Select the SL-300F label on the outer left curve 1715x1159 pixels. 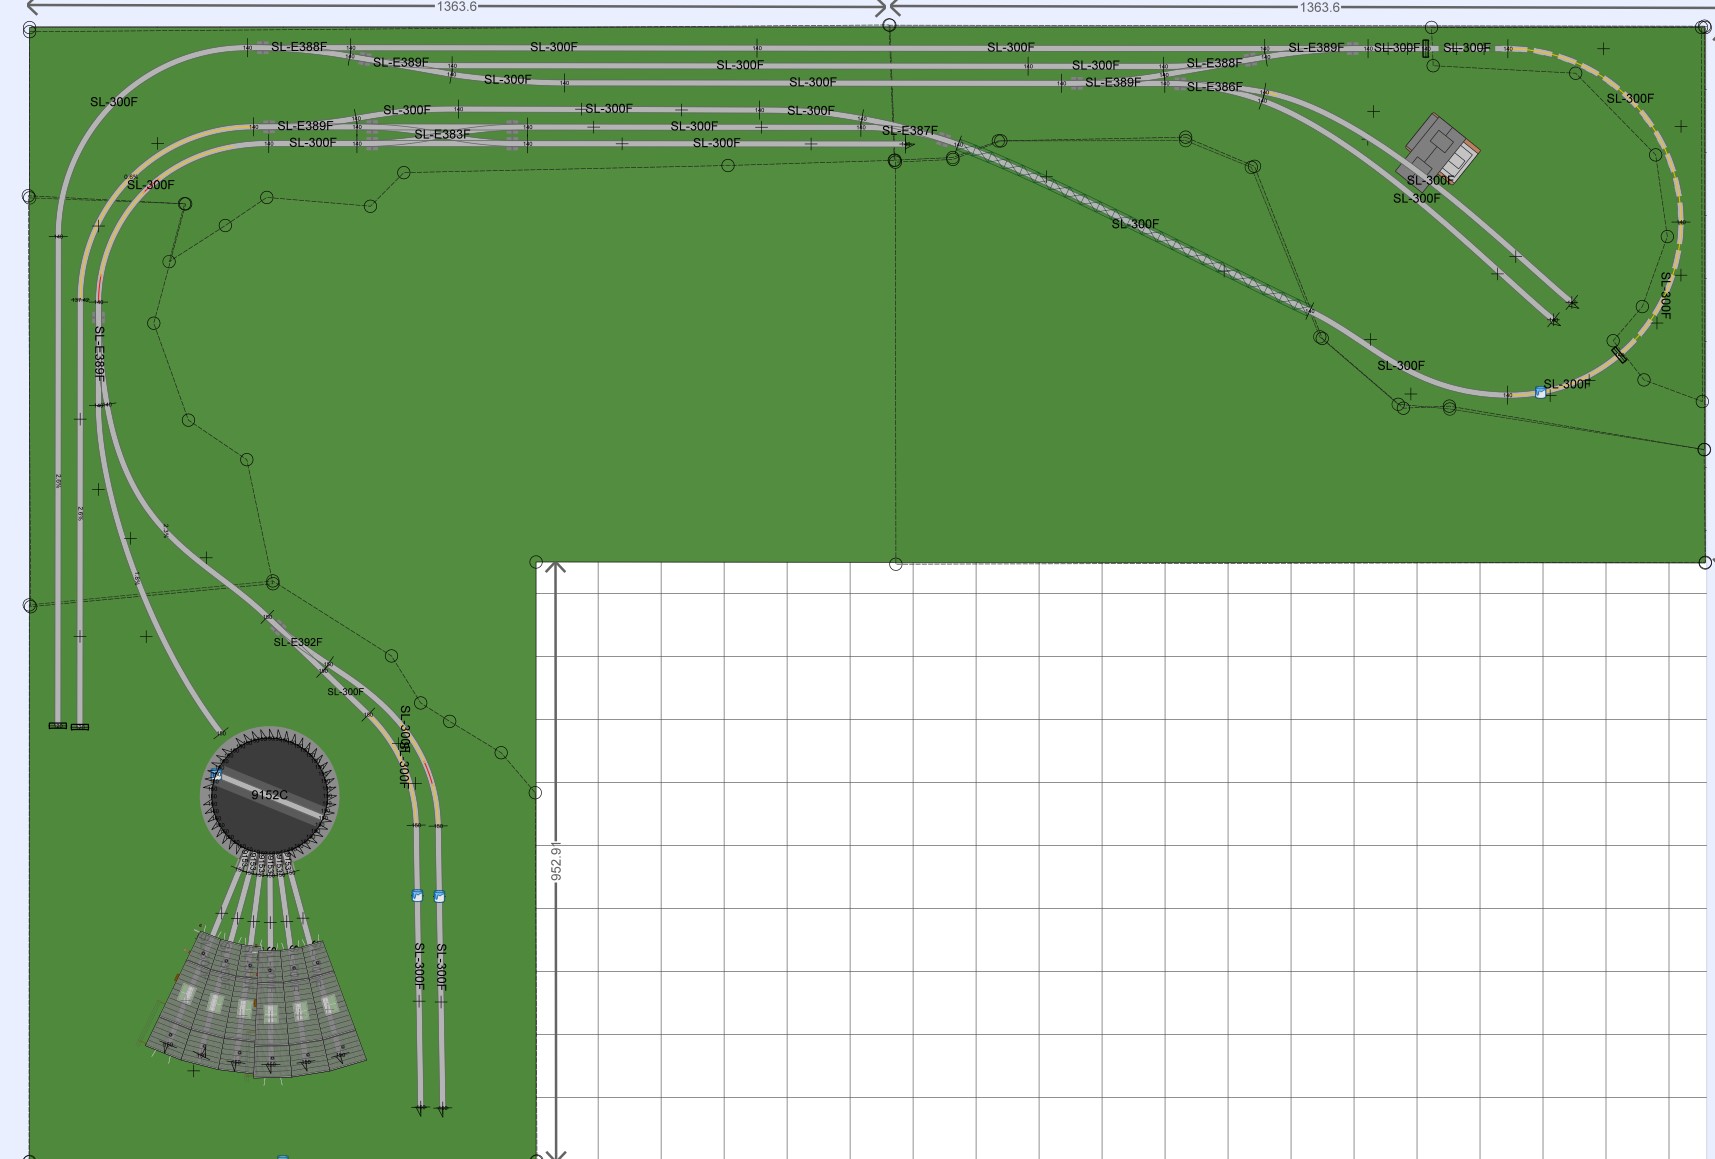pyautogui.click(x=114, y=102)
